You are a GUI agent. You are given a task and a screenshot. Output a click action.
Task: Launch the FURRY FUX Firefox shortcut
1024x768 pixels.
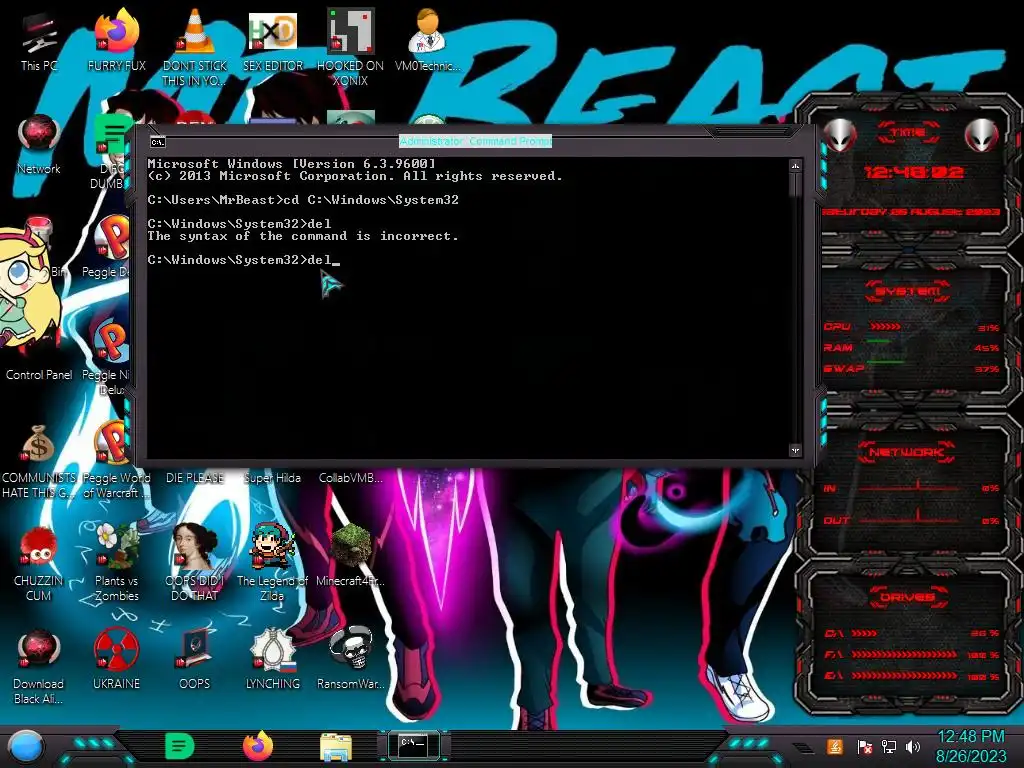(116, 40)
